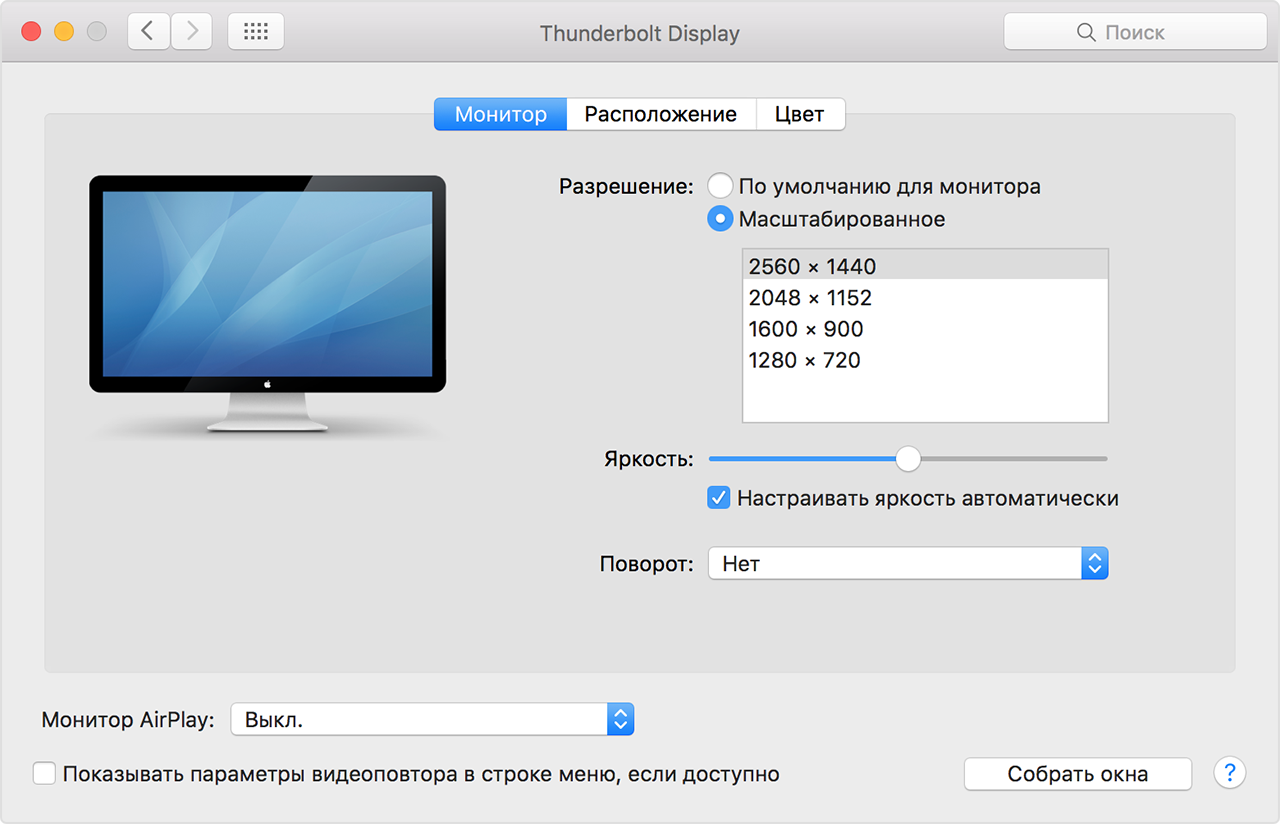This screenshot has width=1280, height=824.
Task: Uncheck Настраивать яркость автоматически
Action: [x=718, y=497]
